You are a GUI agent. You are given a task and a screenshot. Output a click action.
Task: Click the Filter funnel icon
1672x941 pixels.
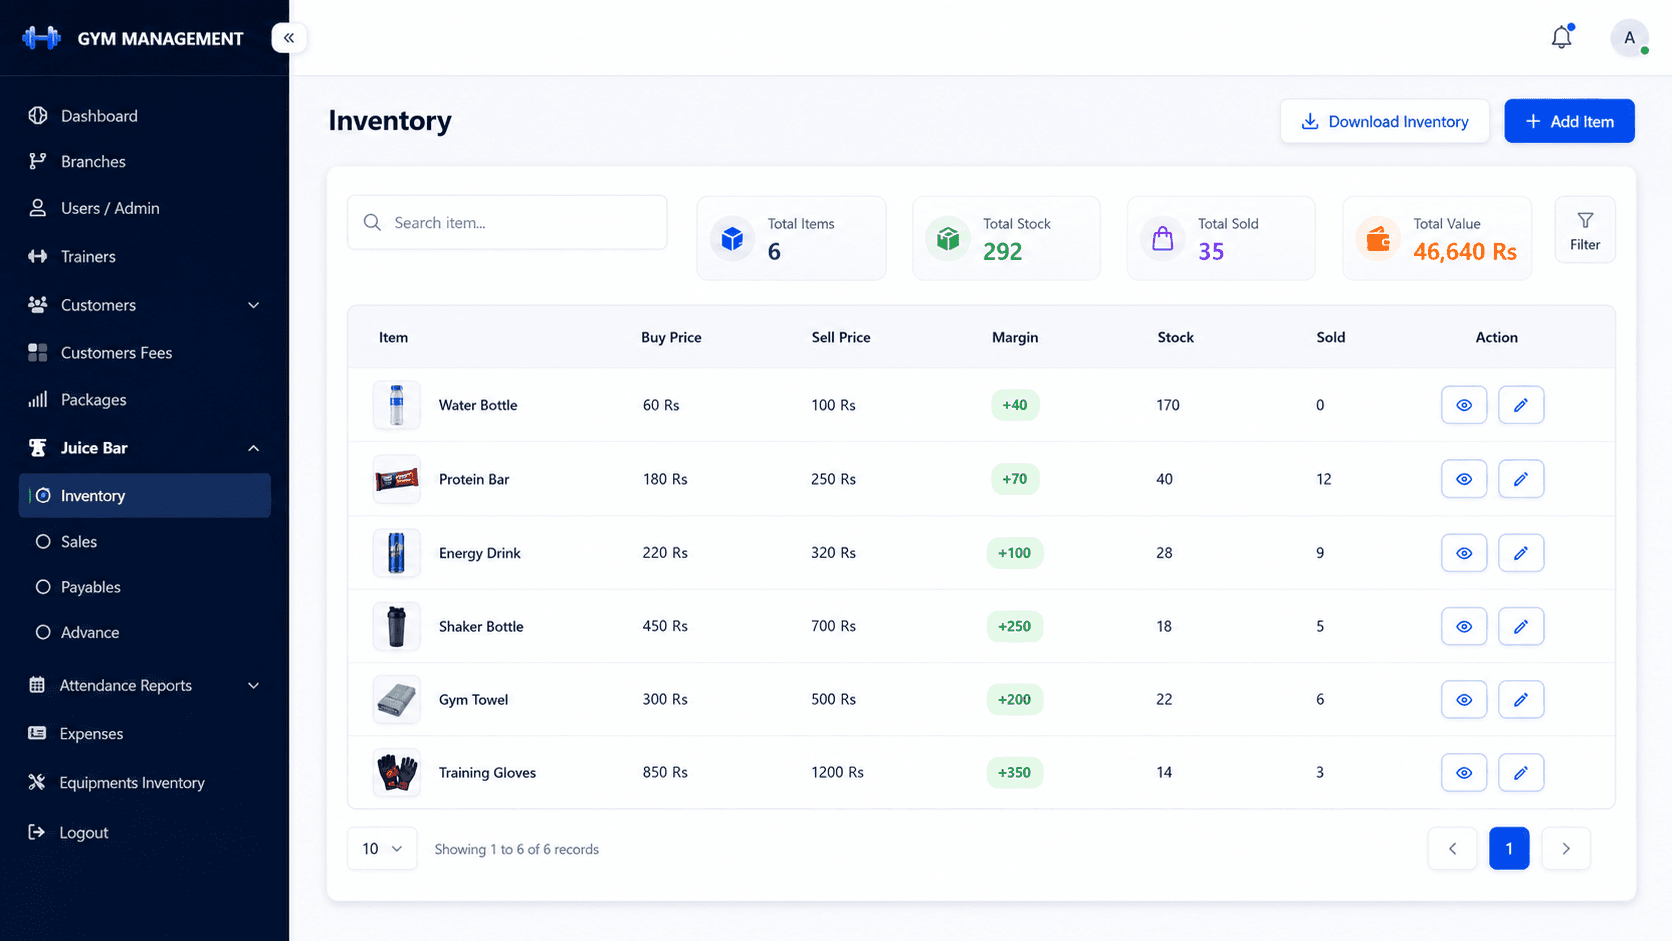1585,220
